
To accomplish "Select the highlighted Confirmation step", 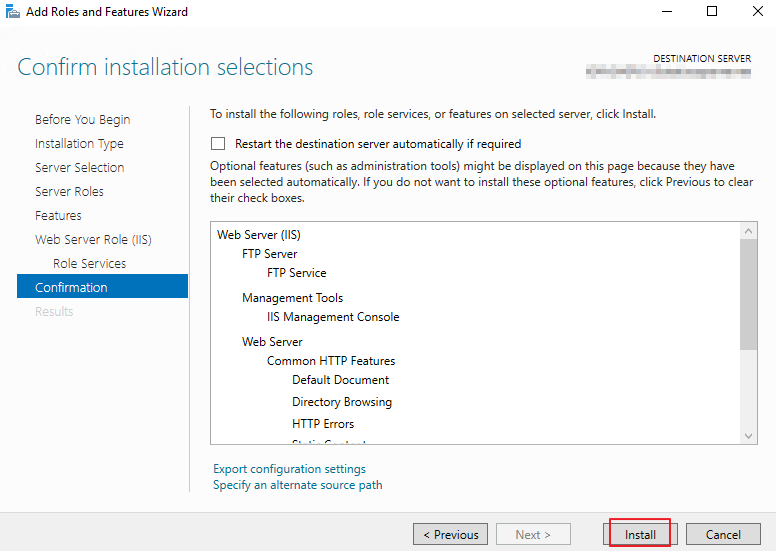I will (102, 286).
